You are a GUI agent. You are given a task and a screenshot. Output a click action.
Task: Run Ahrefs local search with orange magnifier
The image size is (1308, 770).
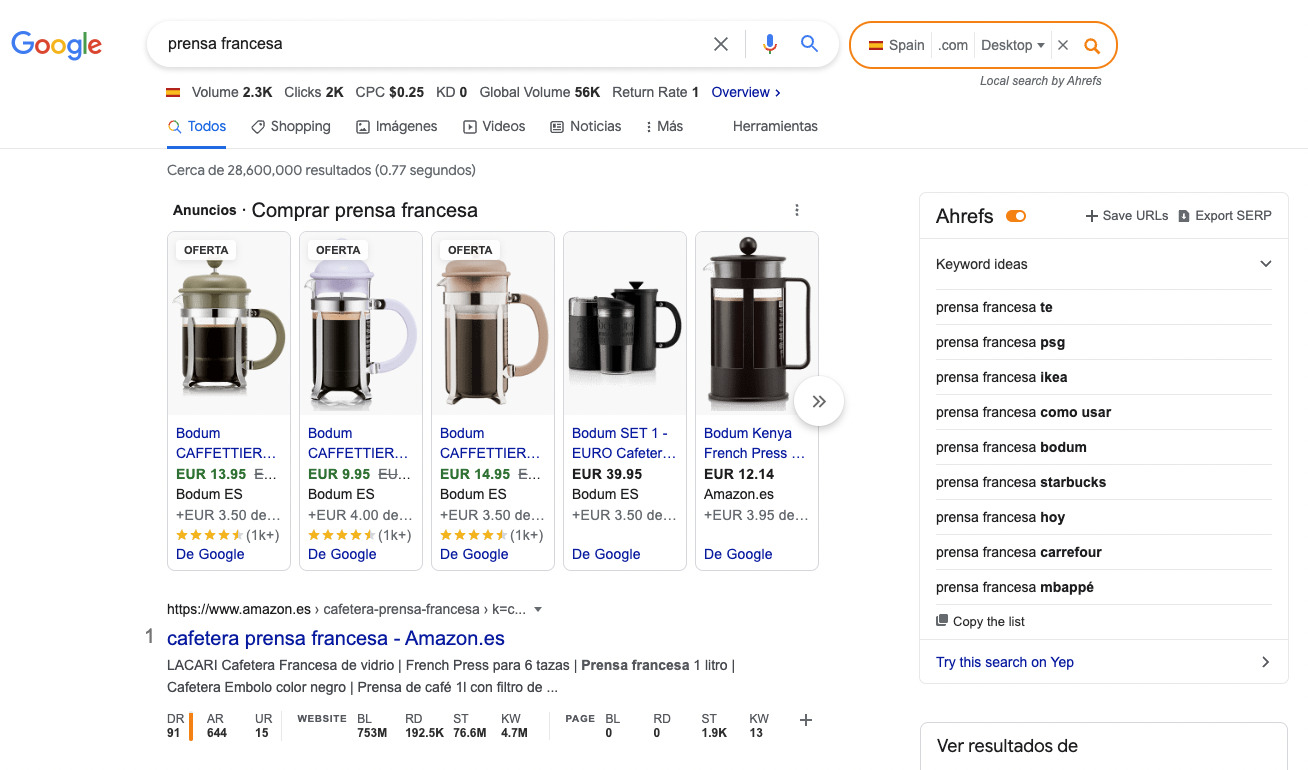pos(1092,45)
